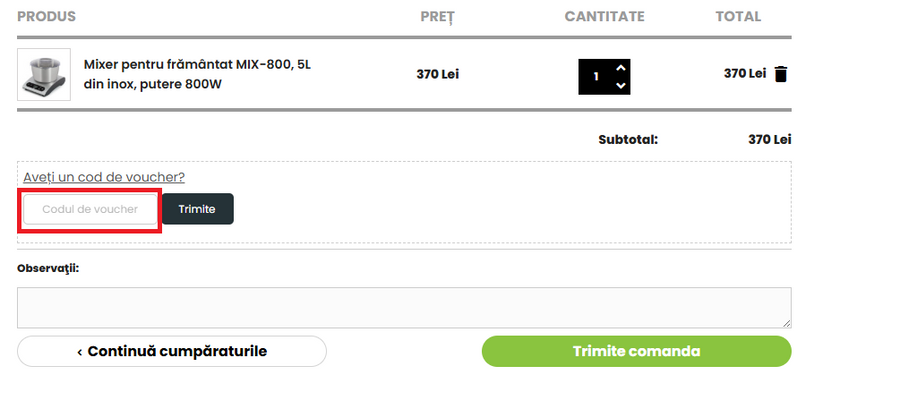Delete the mixer from the cart

[781, 74]
